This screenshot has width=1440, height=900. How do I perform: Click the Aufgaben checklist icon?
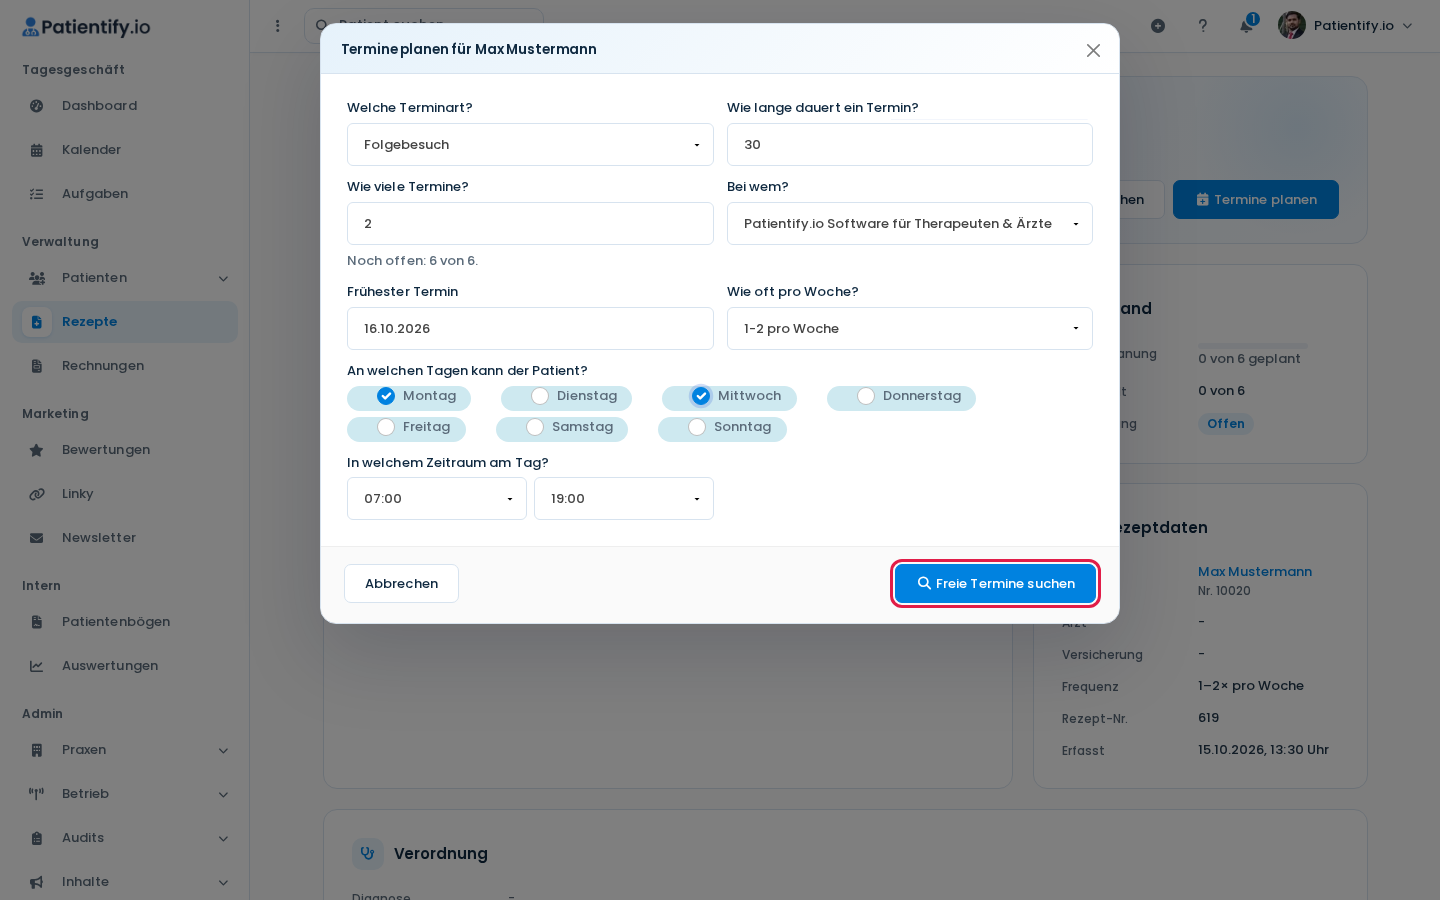click(x=37, y=194)
